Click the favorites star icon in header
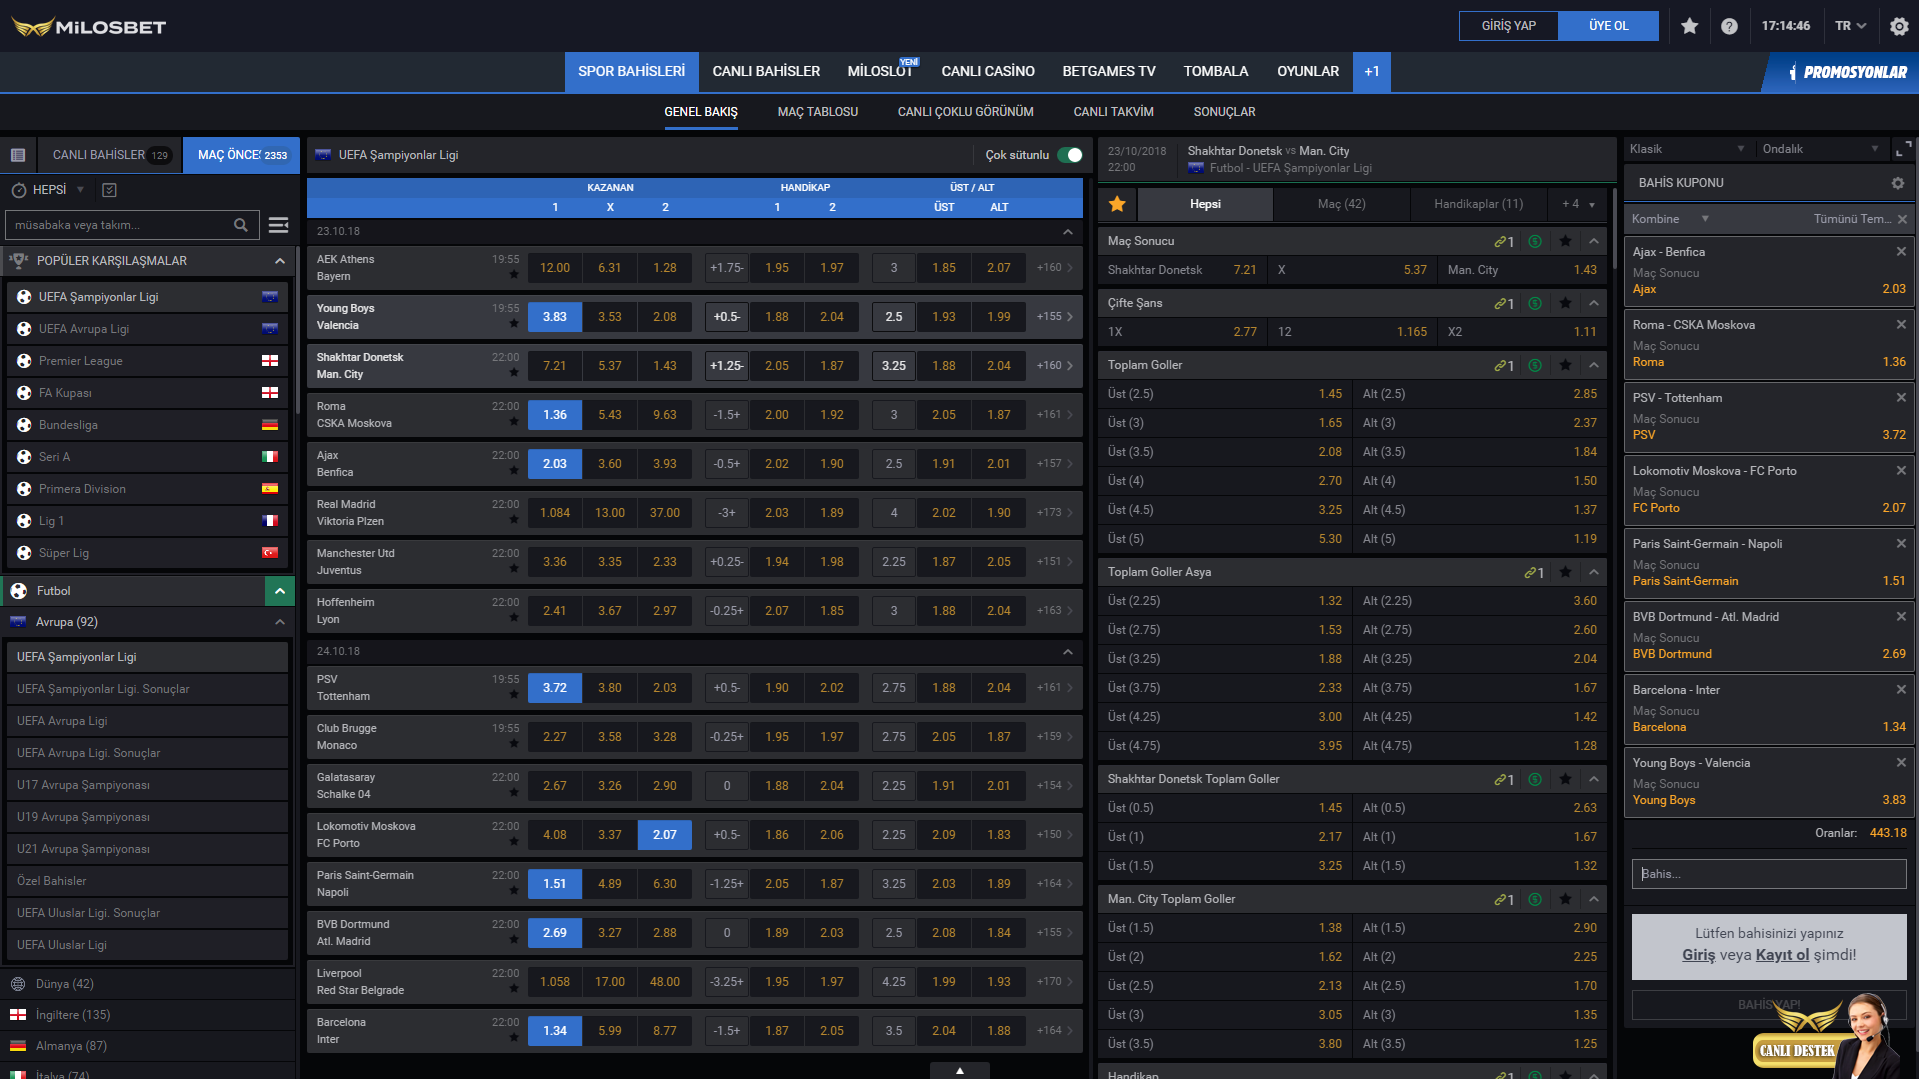The image size is (1919, 1079). point(1689,26)
